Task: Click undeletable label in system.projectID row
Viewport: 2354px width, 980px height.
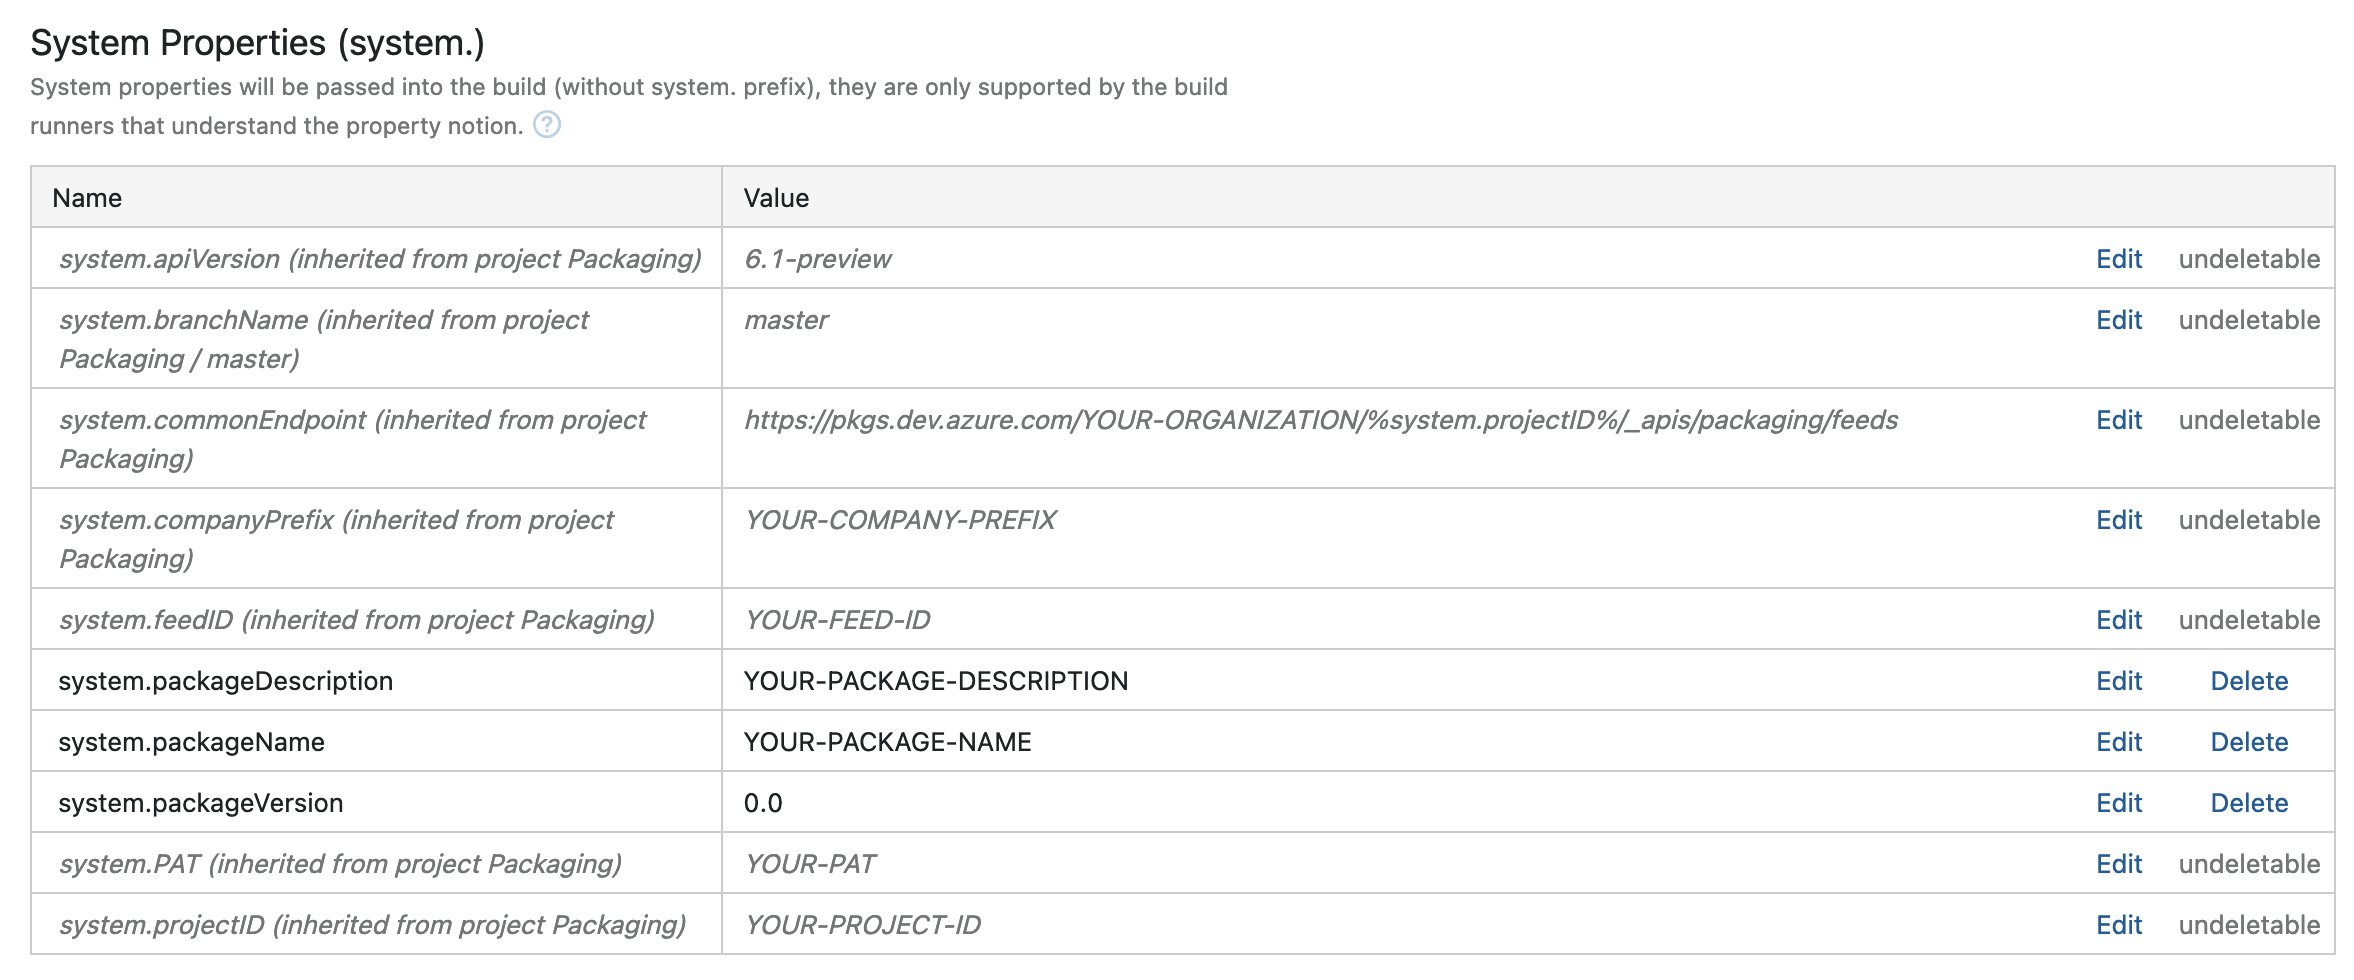Action: 2249,925
